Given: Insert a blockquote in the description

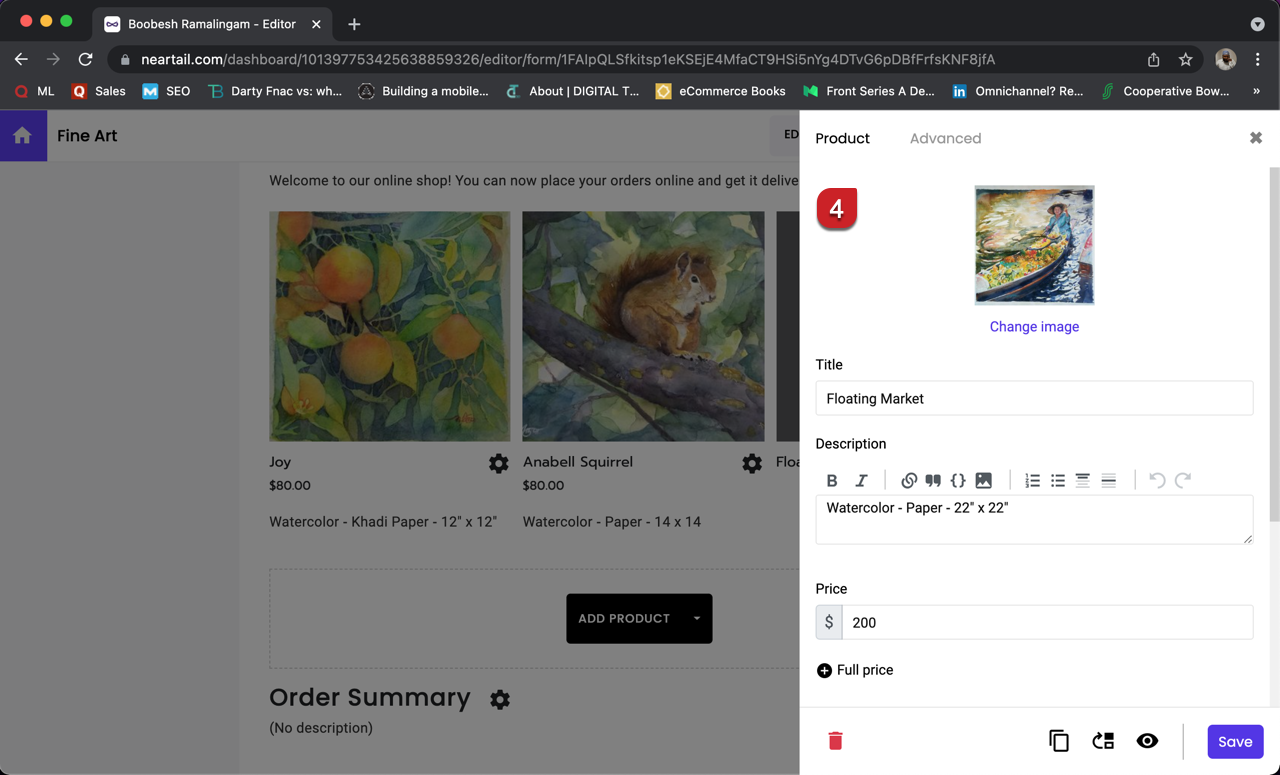Looking at the screenshot, I should click(x=933, y=480).
